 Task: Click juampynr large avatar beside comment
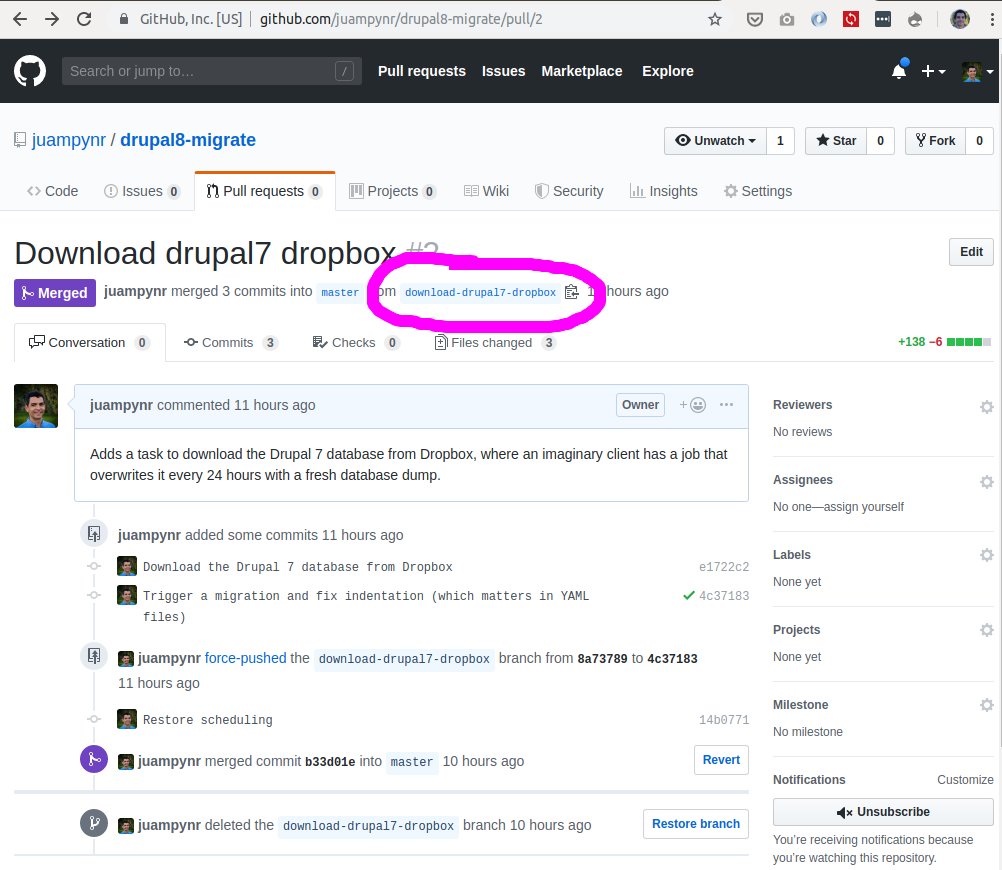tap(36, 406)
